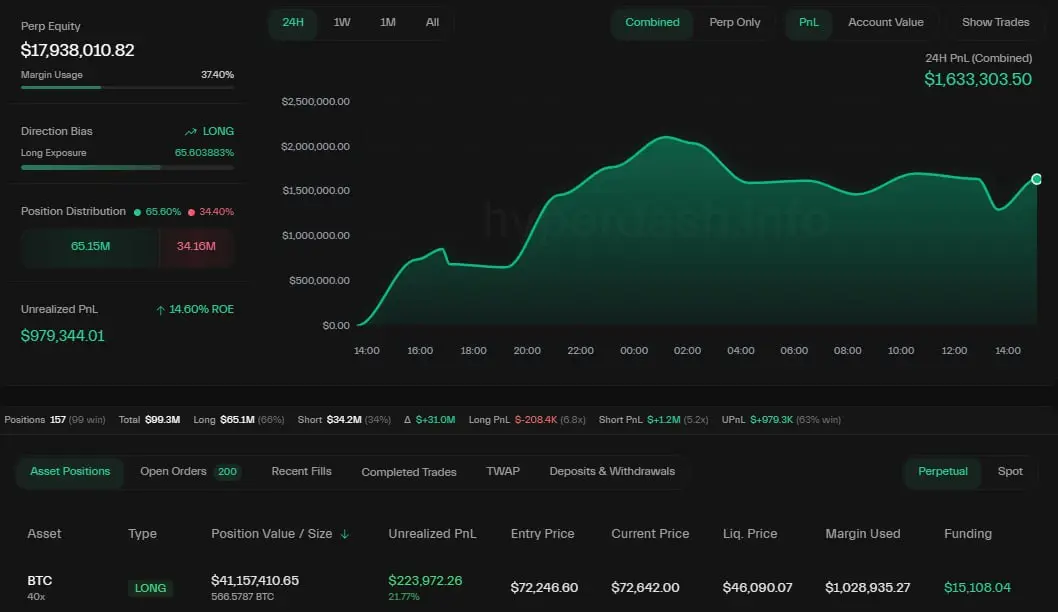Image resolution: width=1058 pixels, height=612 pixels.
Task: Click the Total $99.3M summary stat
Action: [149, 420]
